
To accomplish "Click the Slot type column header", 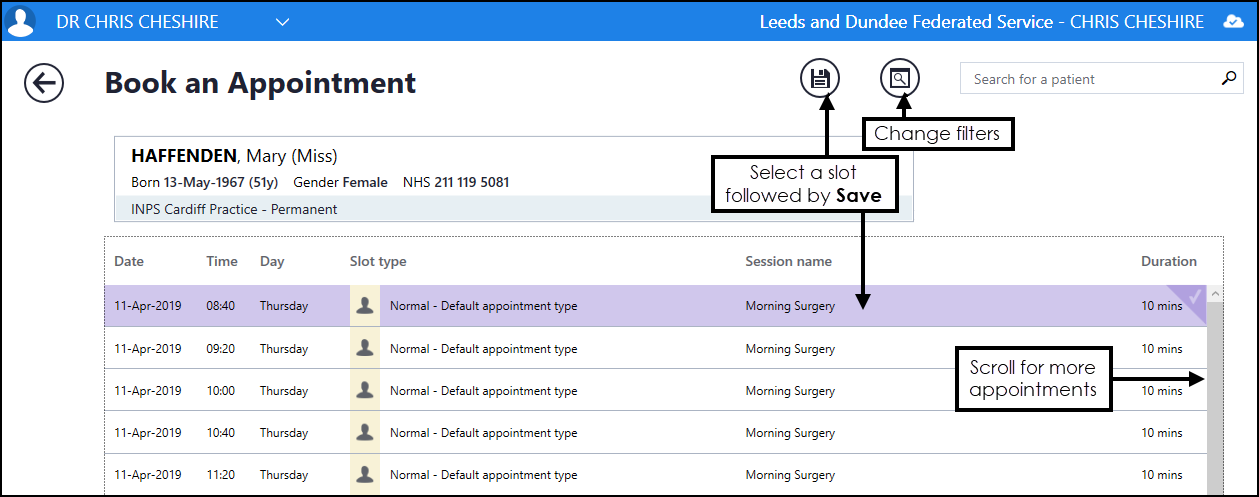I will pos(378,261).
